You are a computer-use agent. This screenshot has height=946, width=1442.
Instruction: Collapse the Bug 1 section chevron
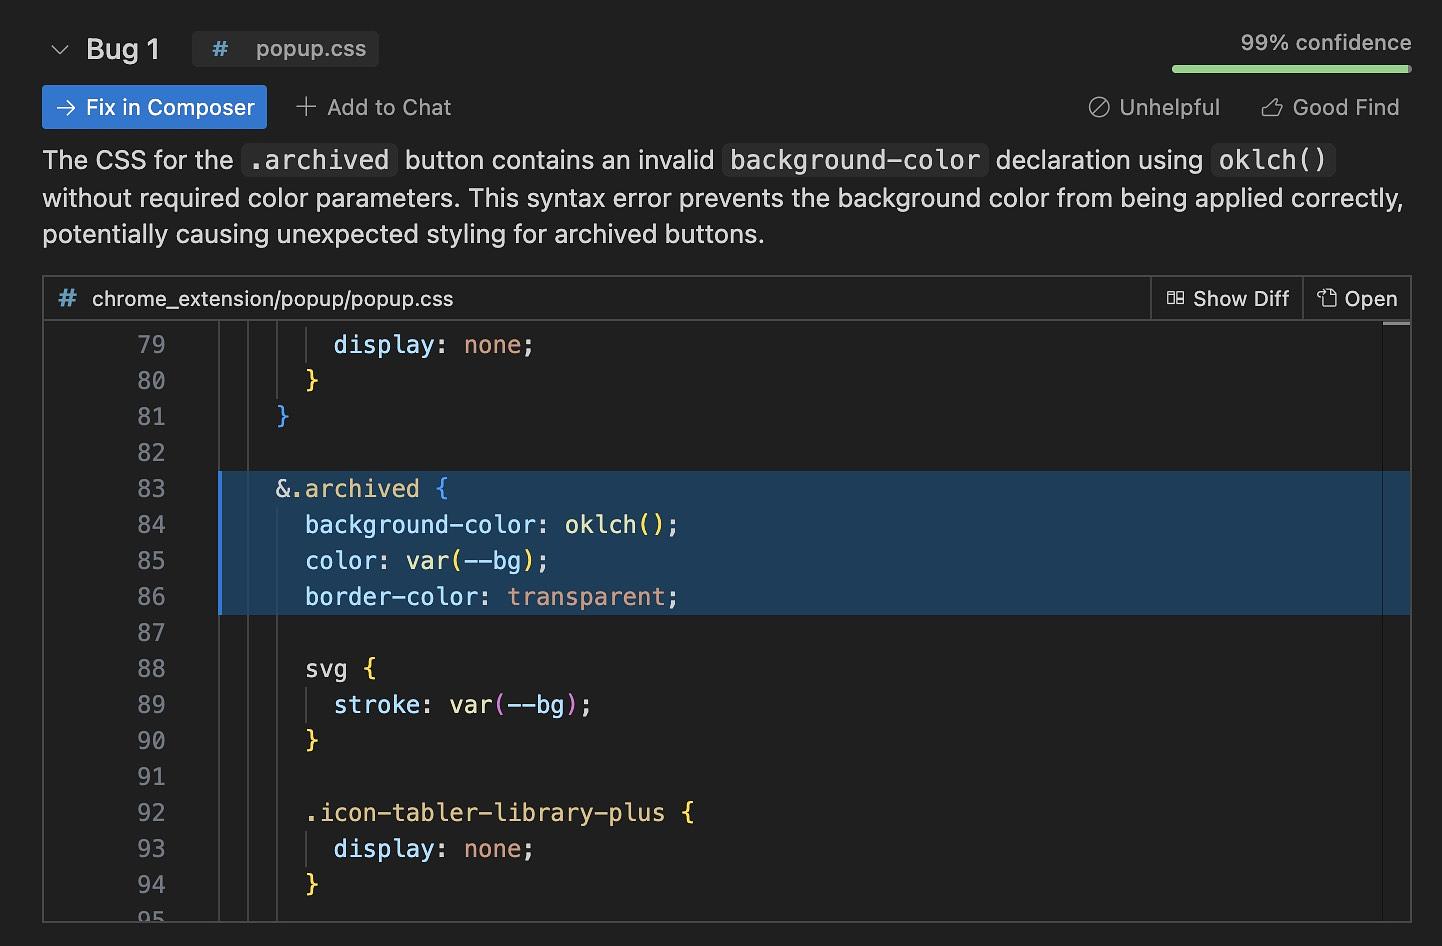coord(60,49)
